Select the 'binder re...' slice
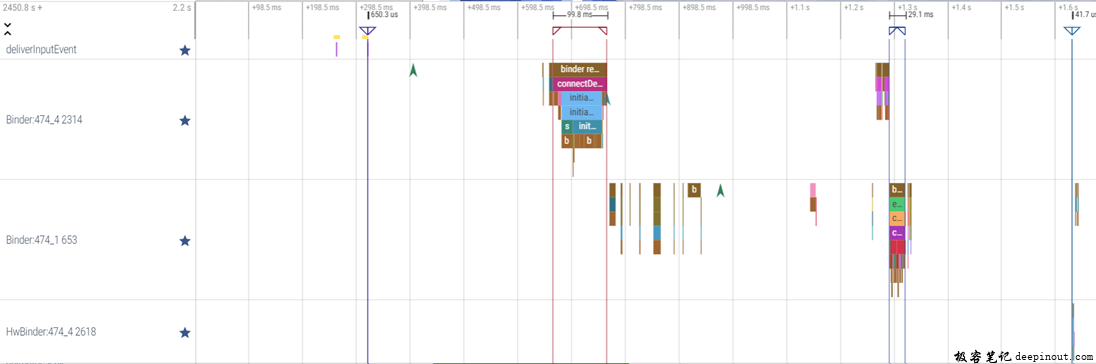 pos(578,69)
